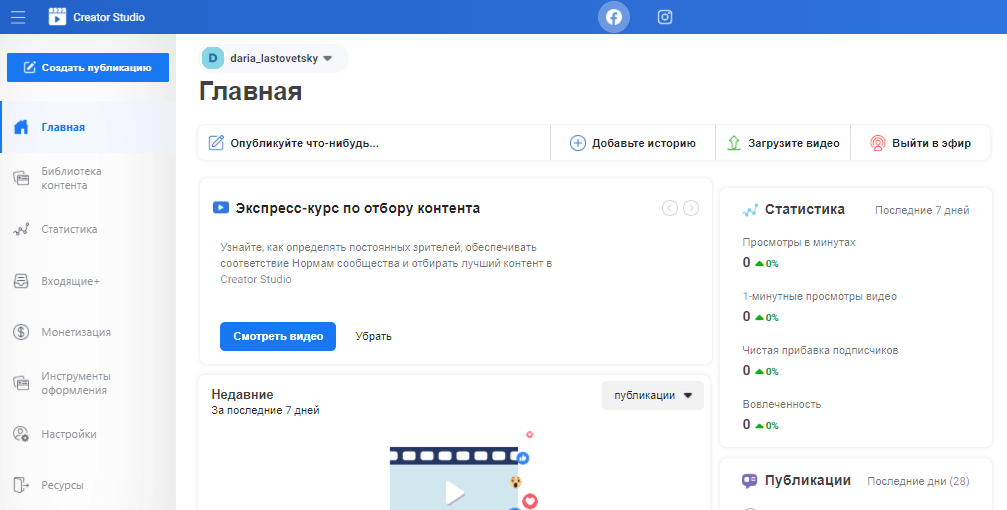Click the Опубликуйте что-нибудь... field
The image size is (1007, 510).
tap(374, 143)
